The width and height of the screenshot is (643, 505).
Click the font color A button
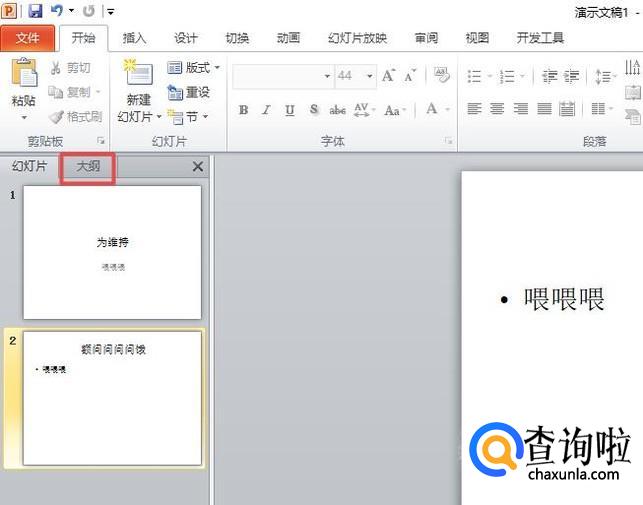coord(431,109)
